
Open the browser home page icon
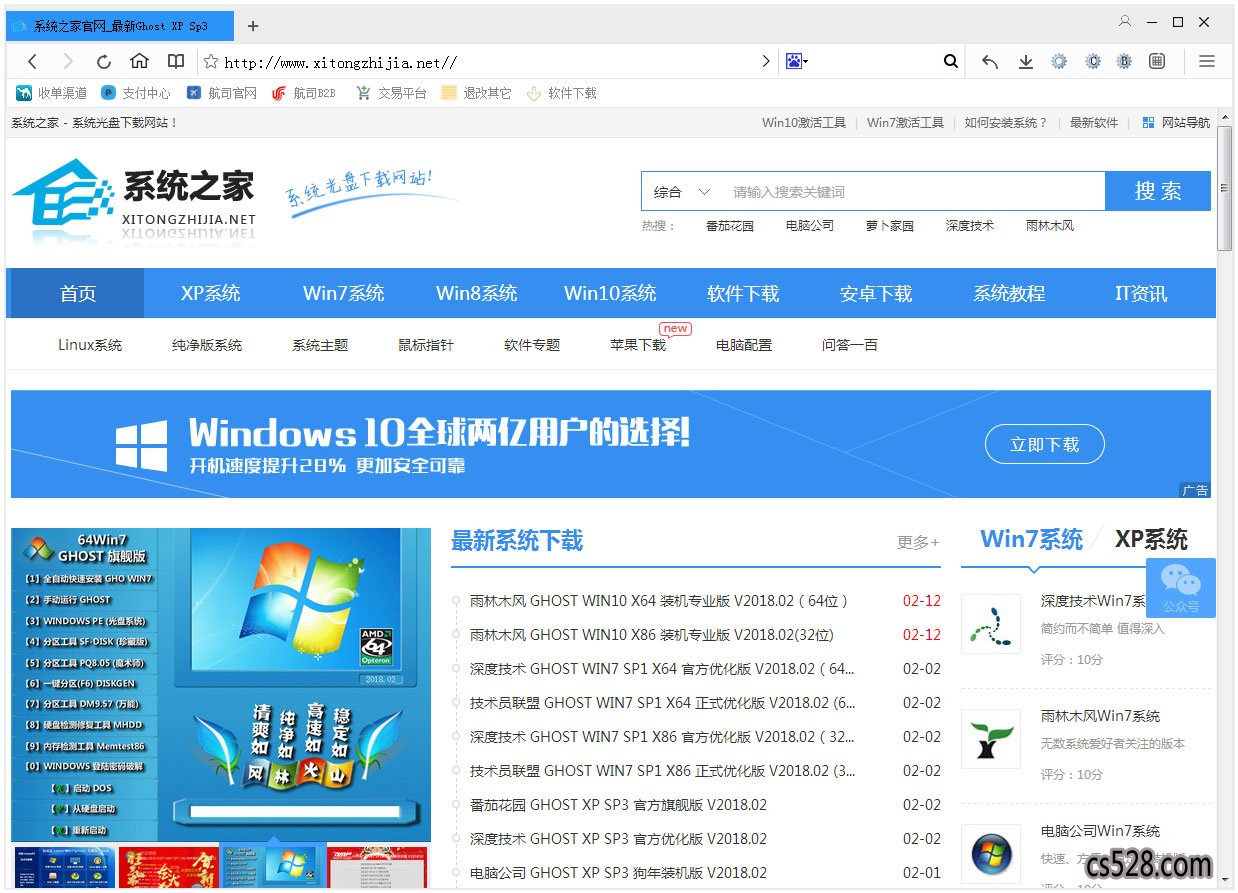(x=139, y=61)
